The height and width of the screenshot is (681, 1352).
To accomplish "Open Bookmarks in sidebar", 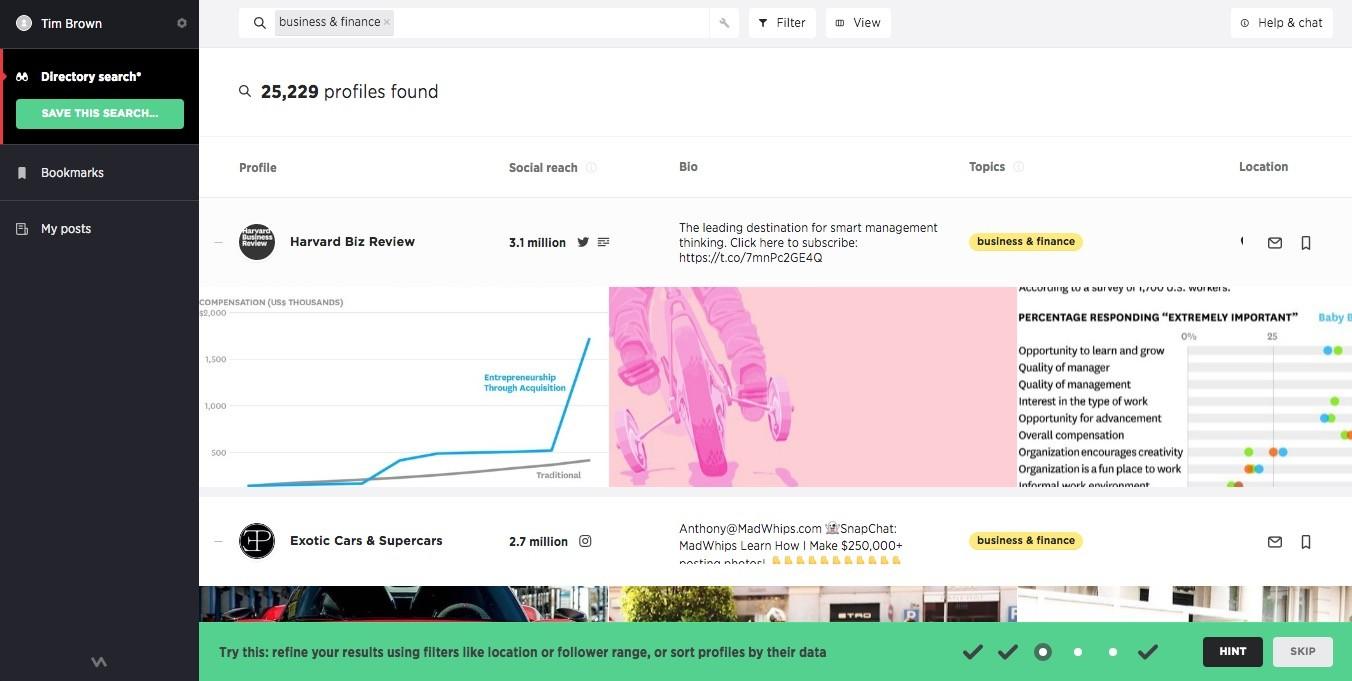I will [x=72, y=173].
